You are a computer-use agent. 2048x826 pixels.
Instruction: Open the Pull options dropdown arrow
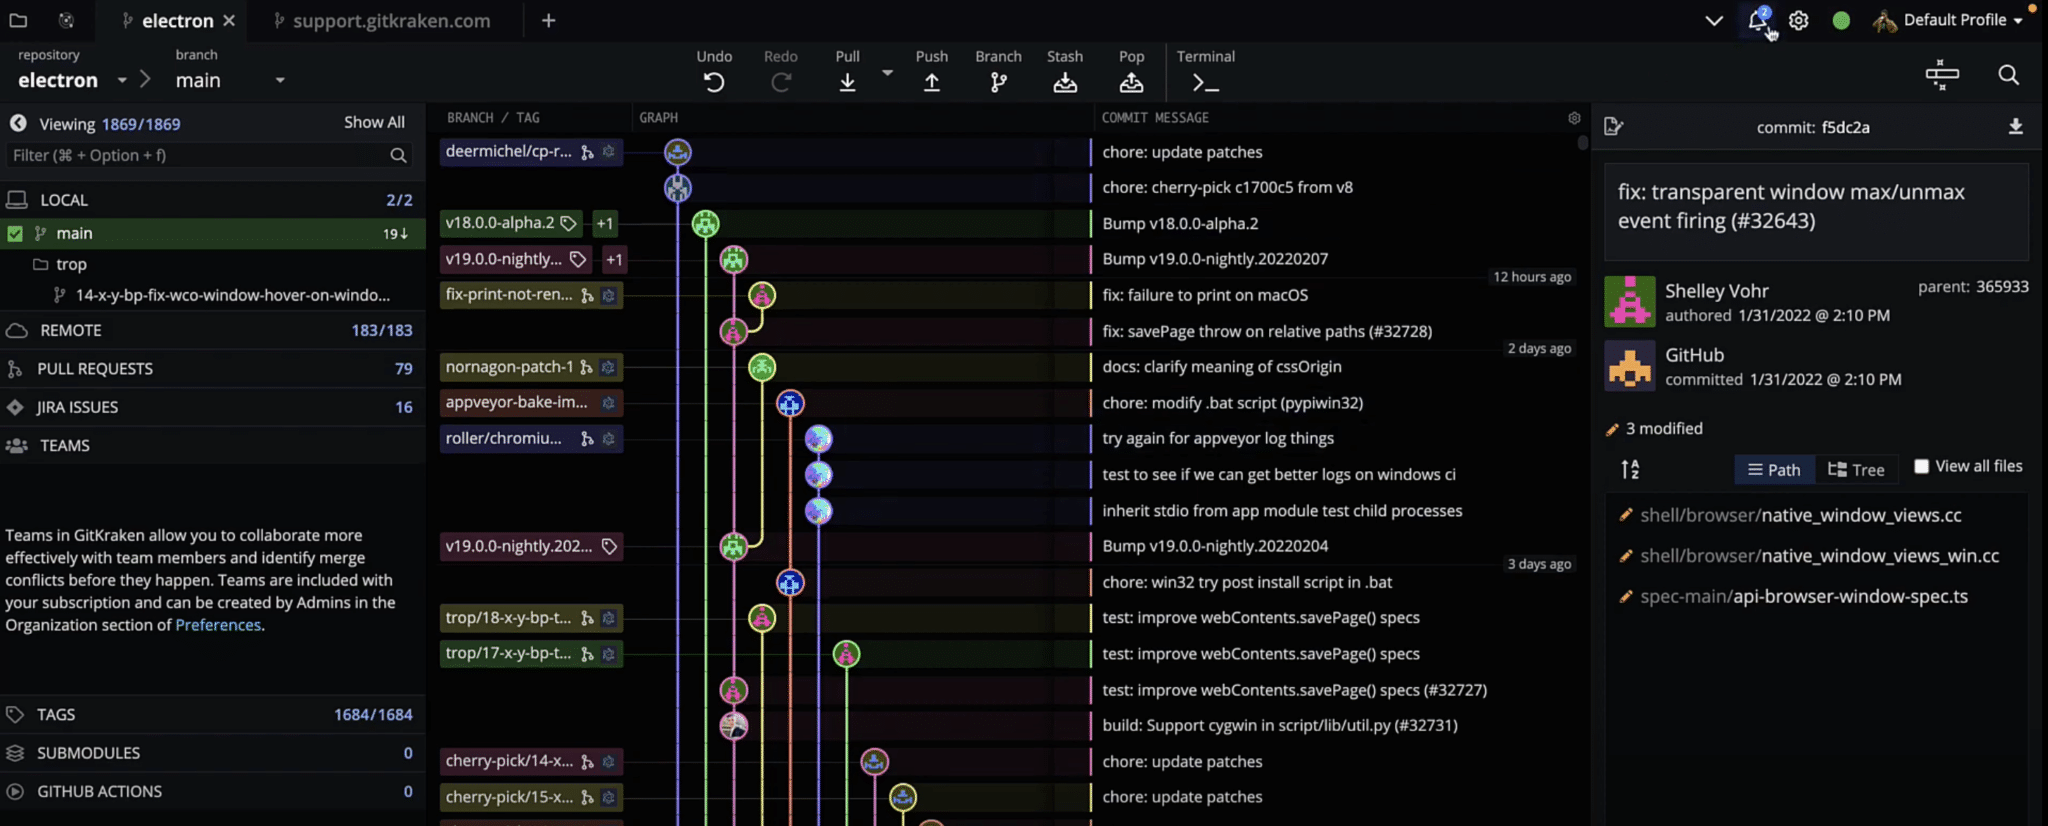(x=887, y=73)
